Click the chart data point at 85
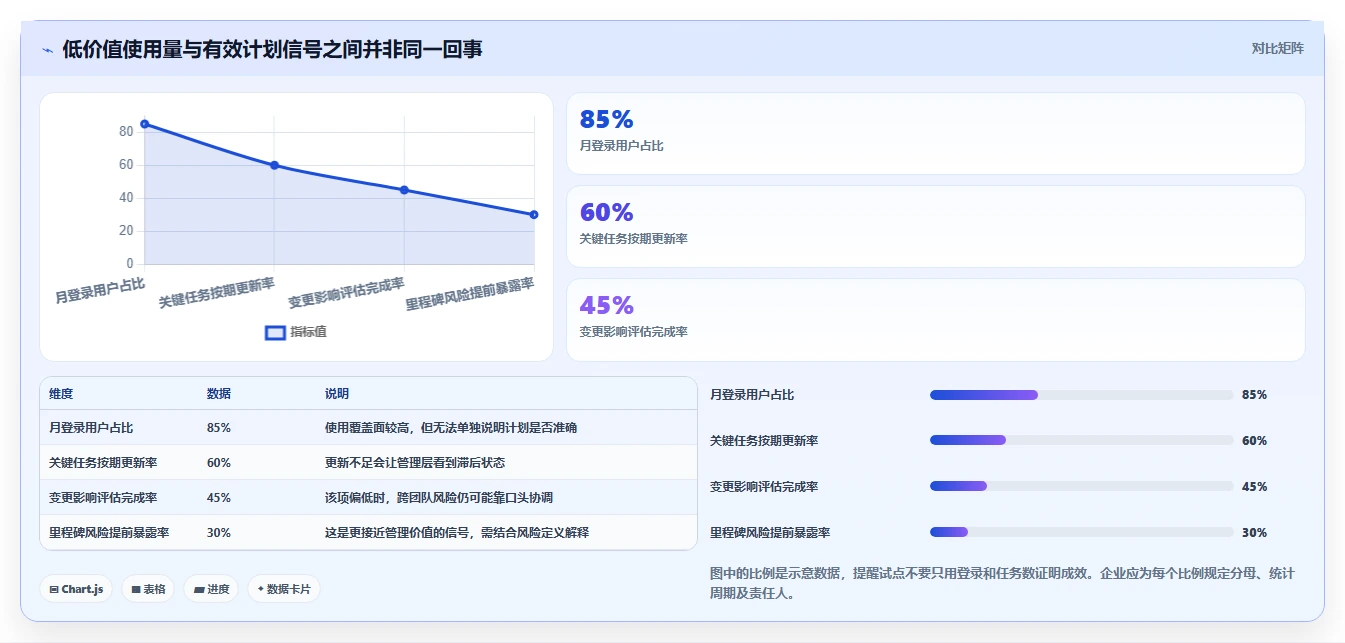 point(145,124)
